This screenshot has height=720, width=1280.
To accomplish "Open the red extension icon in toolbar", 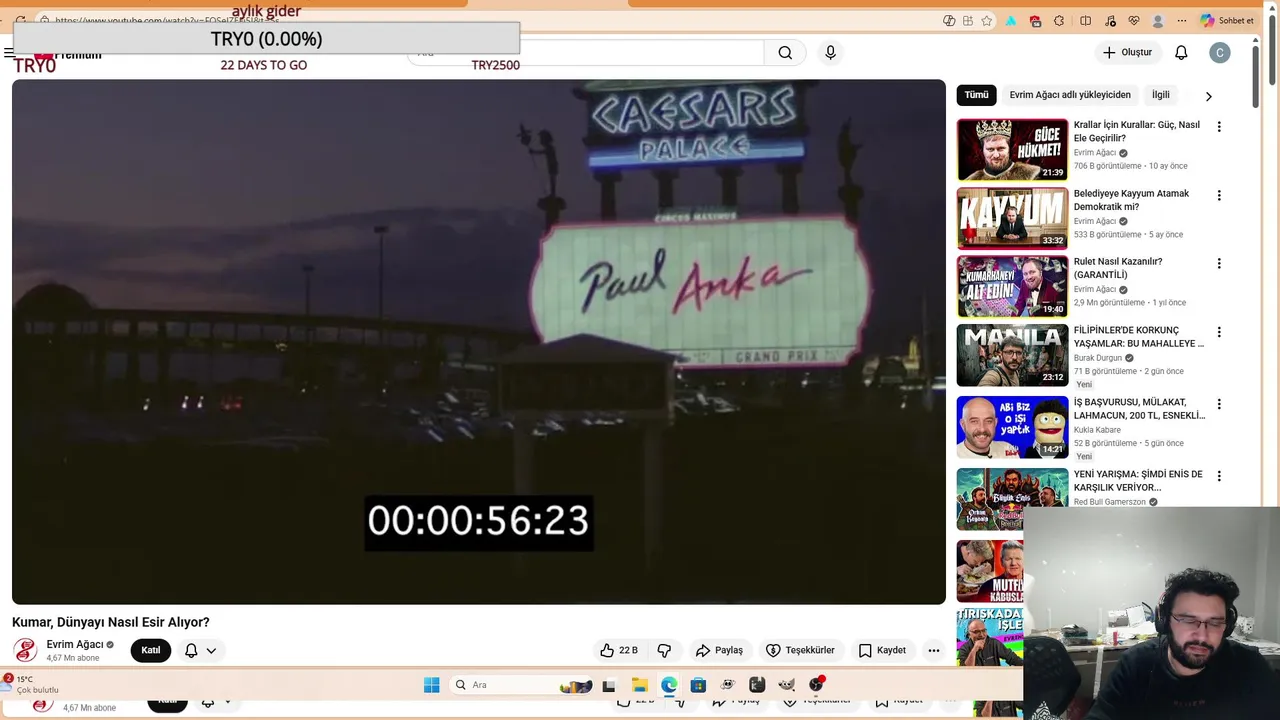I will click(x=1035, y=21).
